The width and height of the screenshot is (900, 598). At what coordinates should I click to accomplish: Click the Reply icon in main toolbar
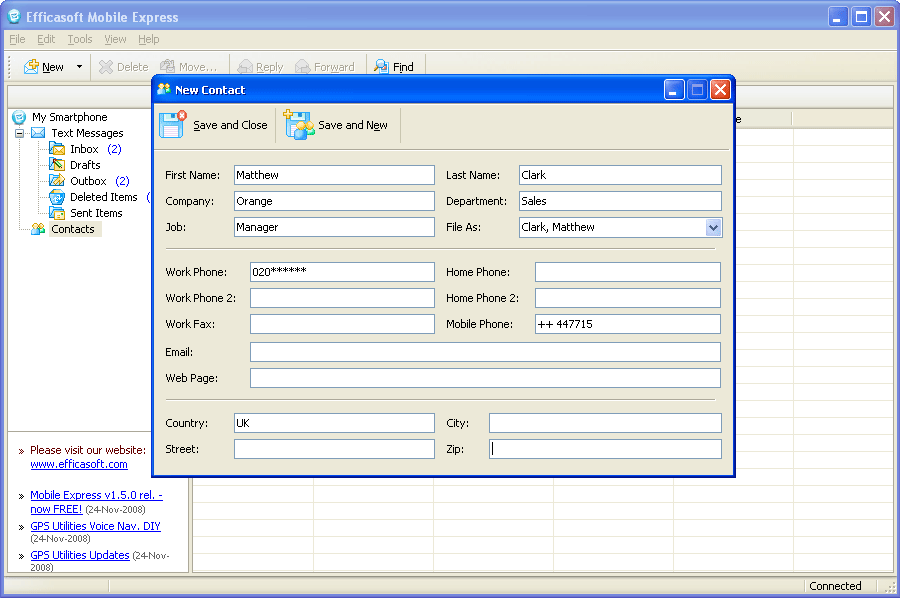245,67
